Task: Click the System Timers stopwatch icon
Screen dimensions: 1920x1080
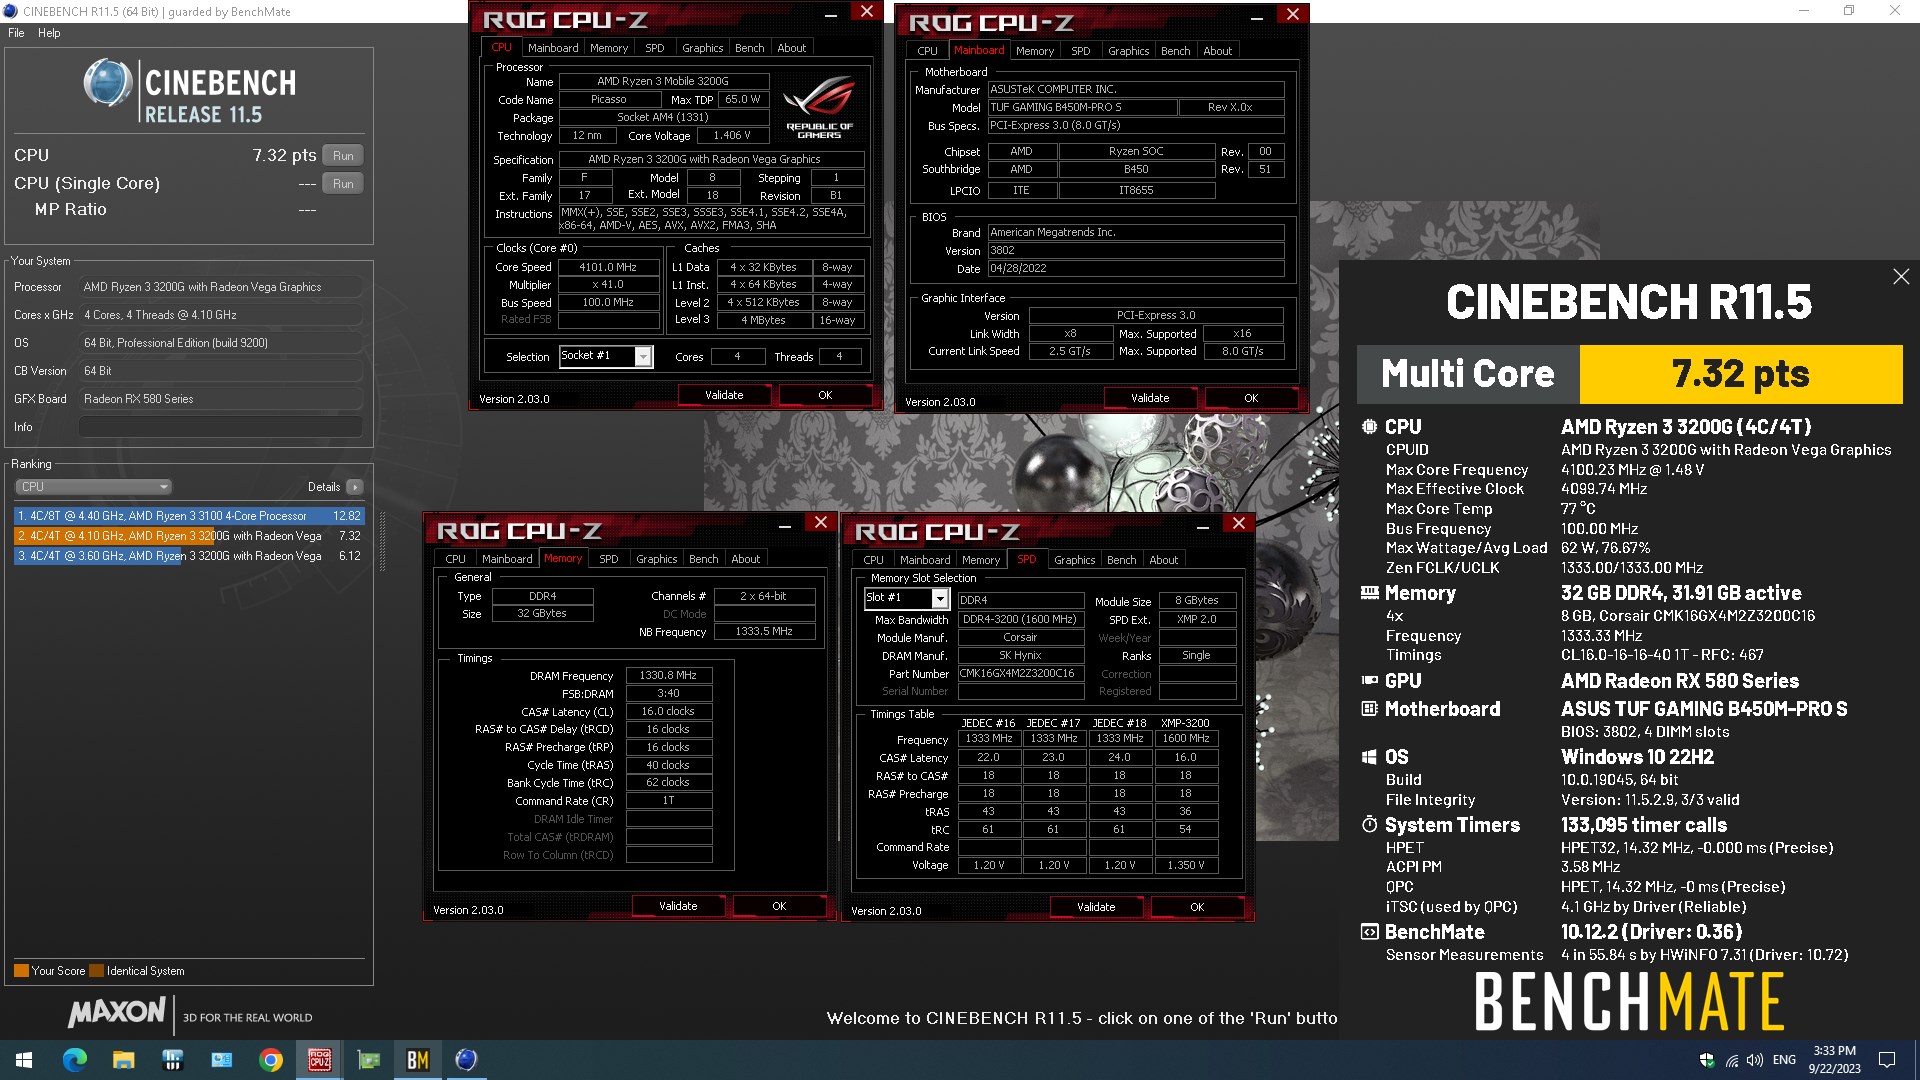Action: (x=1369, y=825)
